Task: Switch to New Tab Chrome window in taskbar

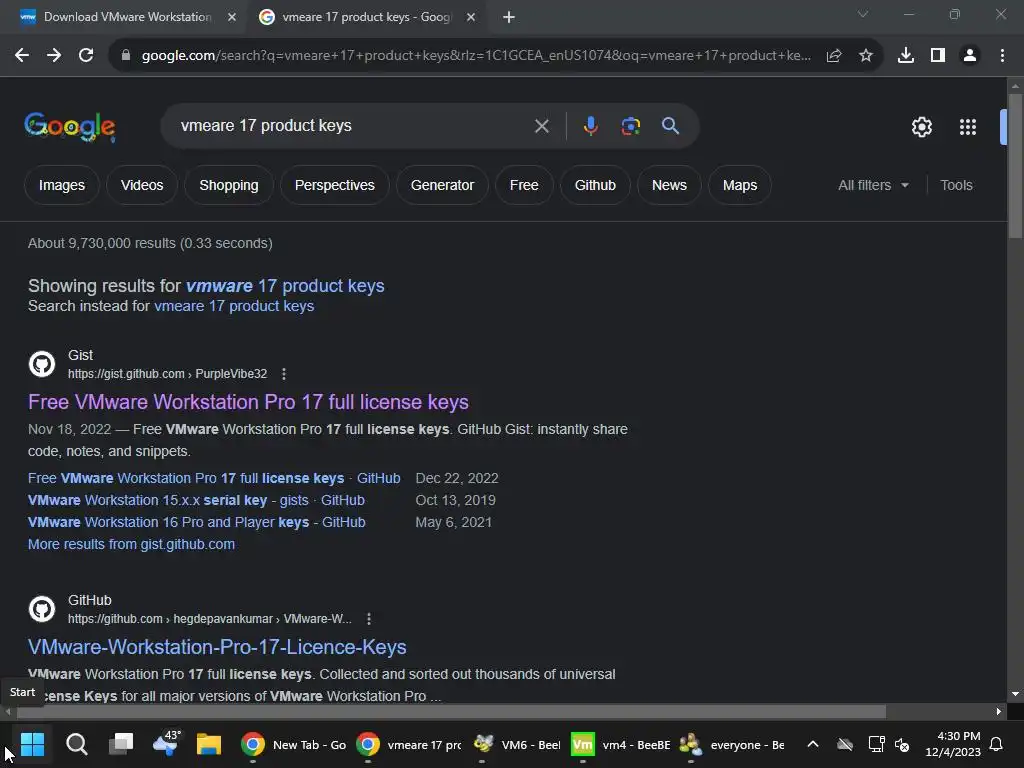Action: click(x=294, y=745)
